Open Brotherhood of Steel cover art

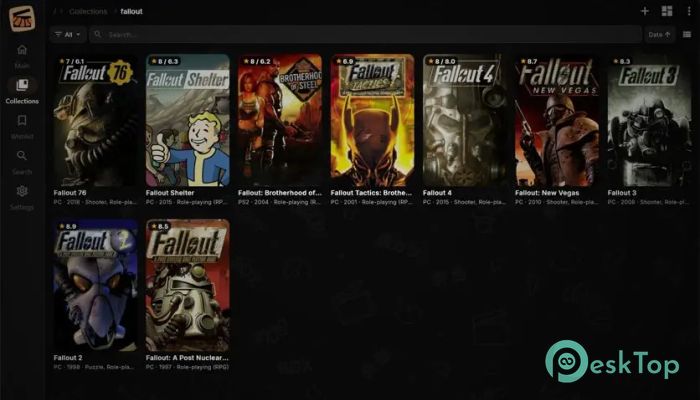pyautogui.click(x=280, y=120)
